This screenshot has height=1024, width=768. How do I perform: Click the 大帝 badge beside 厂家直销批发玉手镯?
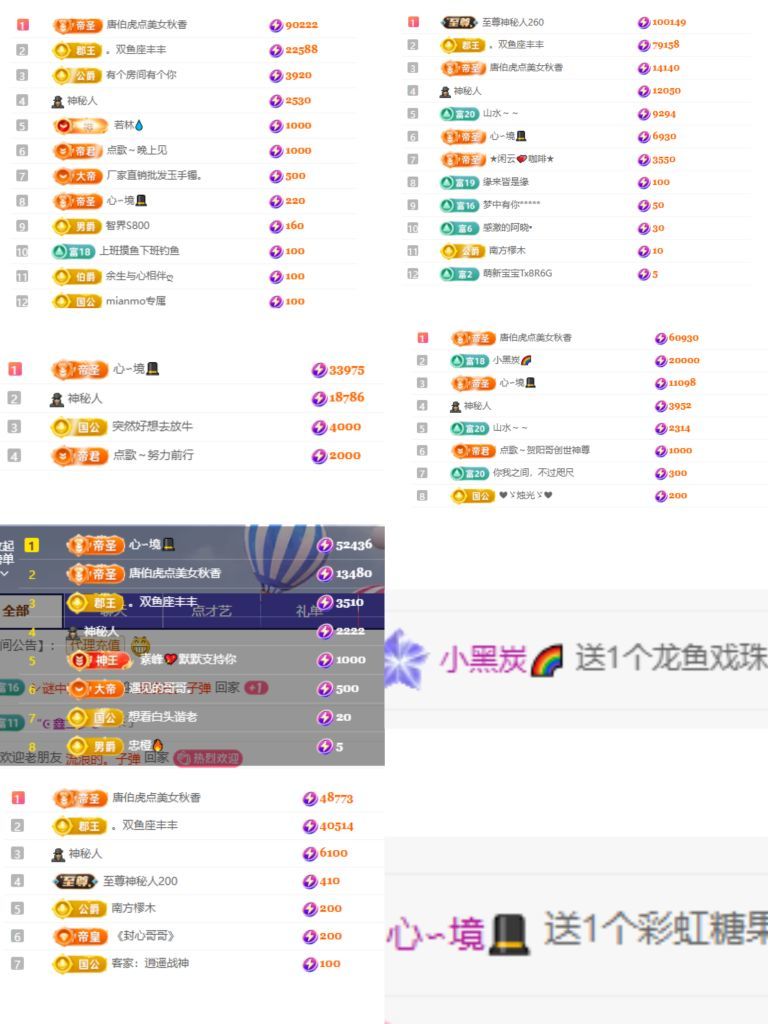pyautogui.click(x=77, y=176)
